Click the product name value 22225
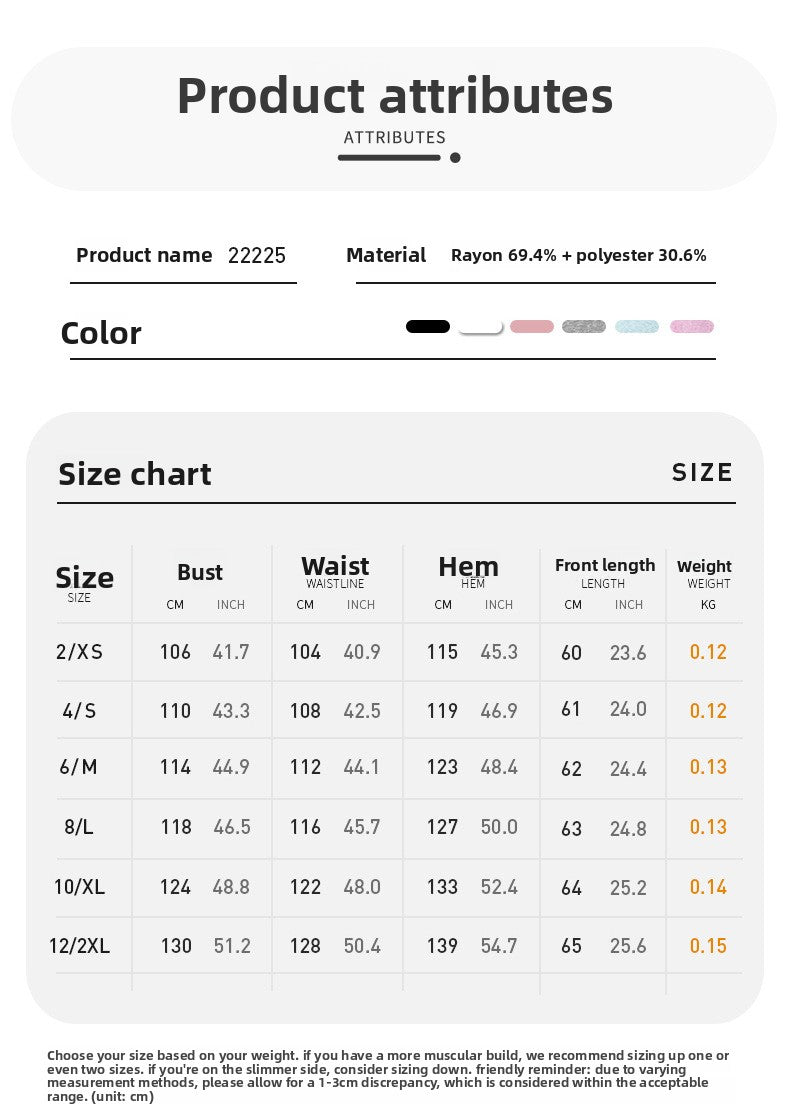The image size is (790, 1119). tap(257, 255)
